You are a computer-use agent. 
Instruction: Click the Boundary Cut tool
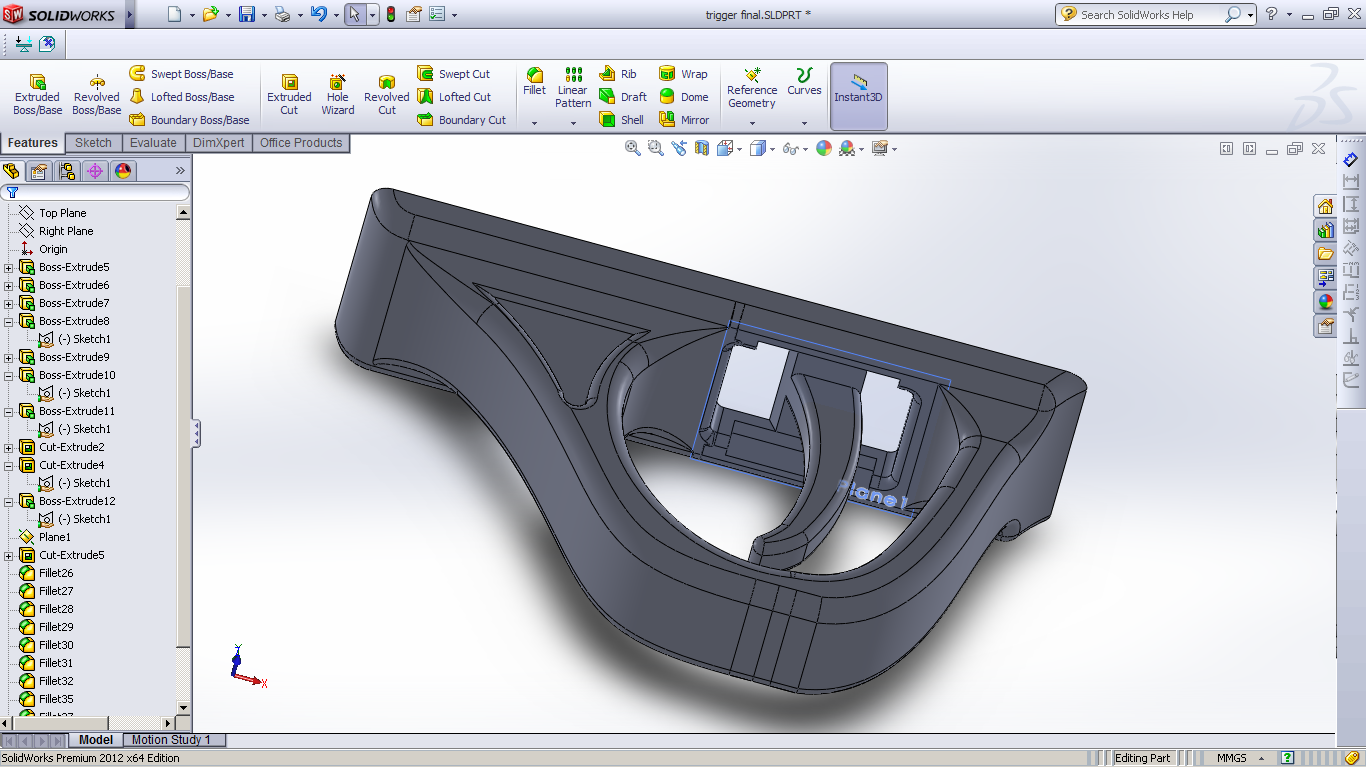[462, 120]
